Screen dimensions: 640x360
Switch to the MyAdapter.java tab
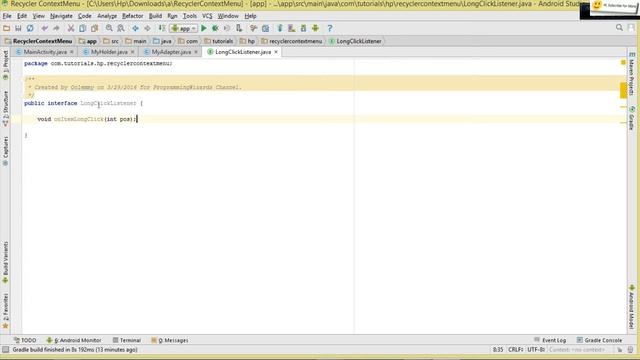(x=171, y=52)
